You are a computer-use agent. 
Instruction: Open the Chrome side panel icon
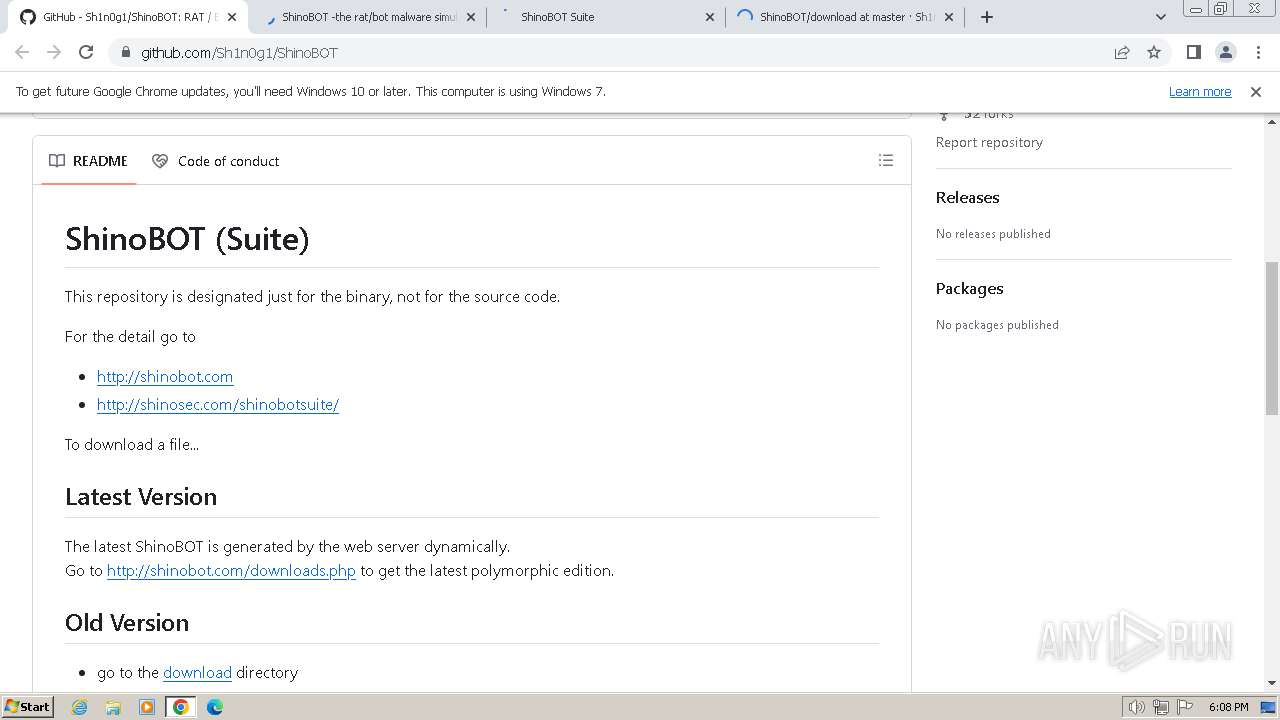[x=1193, y=52]
